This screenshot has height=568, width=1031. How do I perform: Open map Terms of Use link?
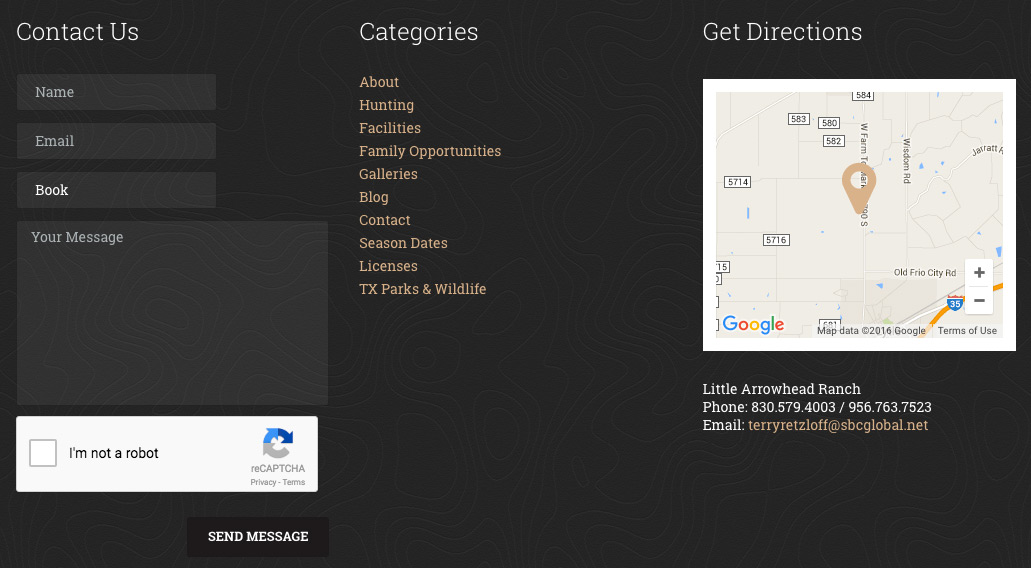pos(967,331)
